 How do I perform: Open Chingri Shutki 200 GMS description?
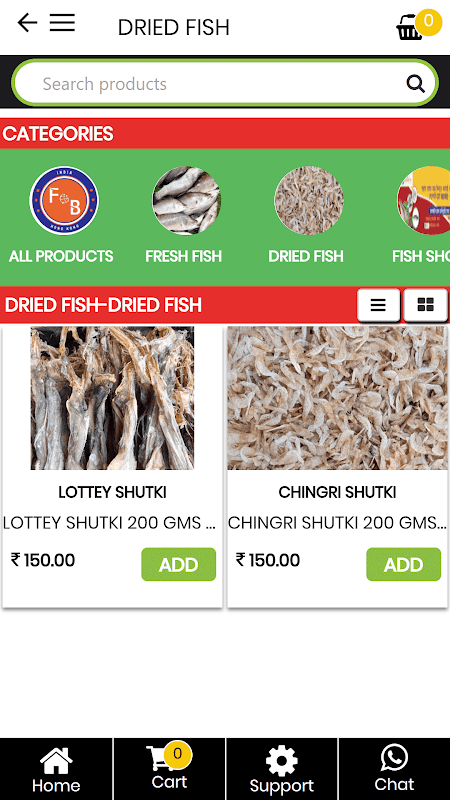(337, 523)
